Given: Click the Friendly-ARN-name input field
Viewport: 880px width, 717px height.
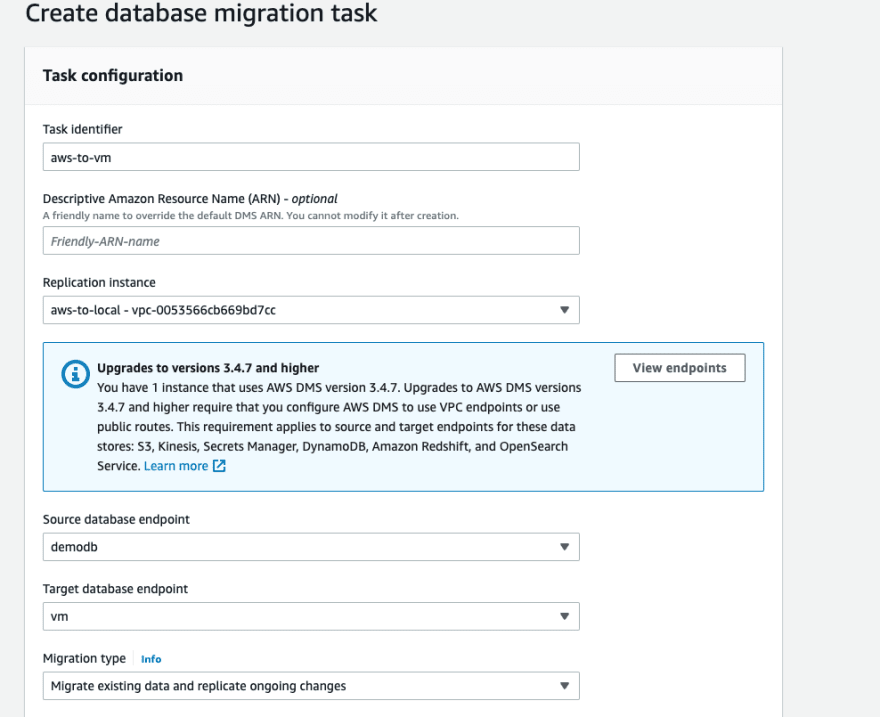Looking at the screenshot, I should click(x=311, y=241).
